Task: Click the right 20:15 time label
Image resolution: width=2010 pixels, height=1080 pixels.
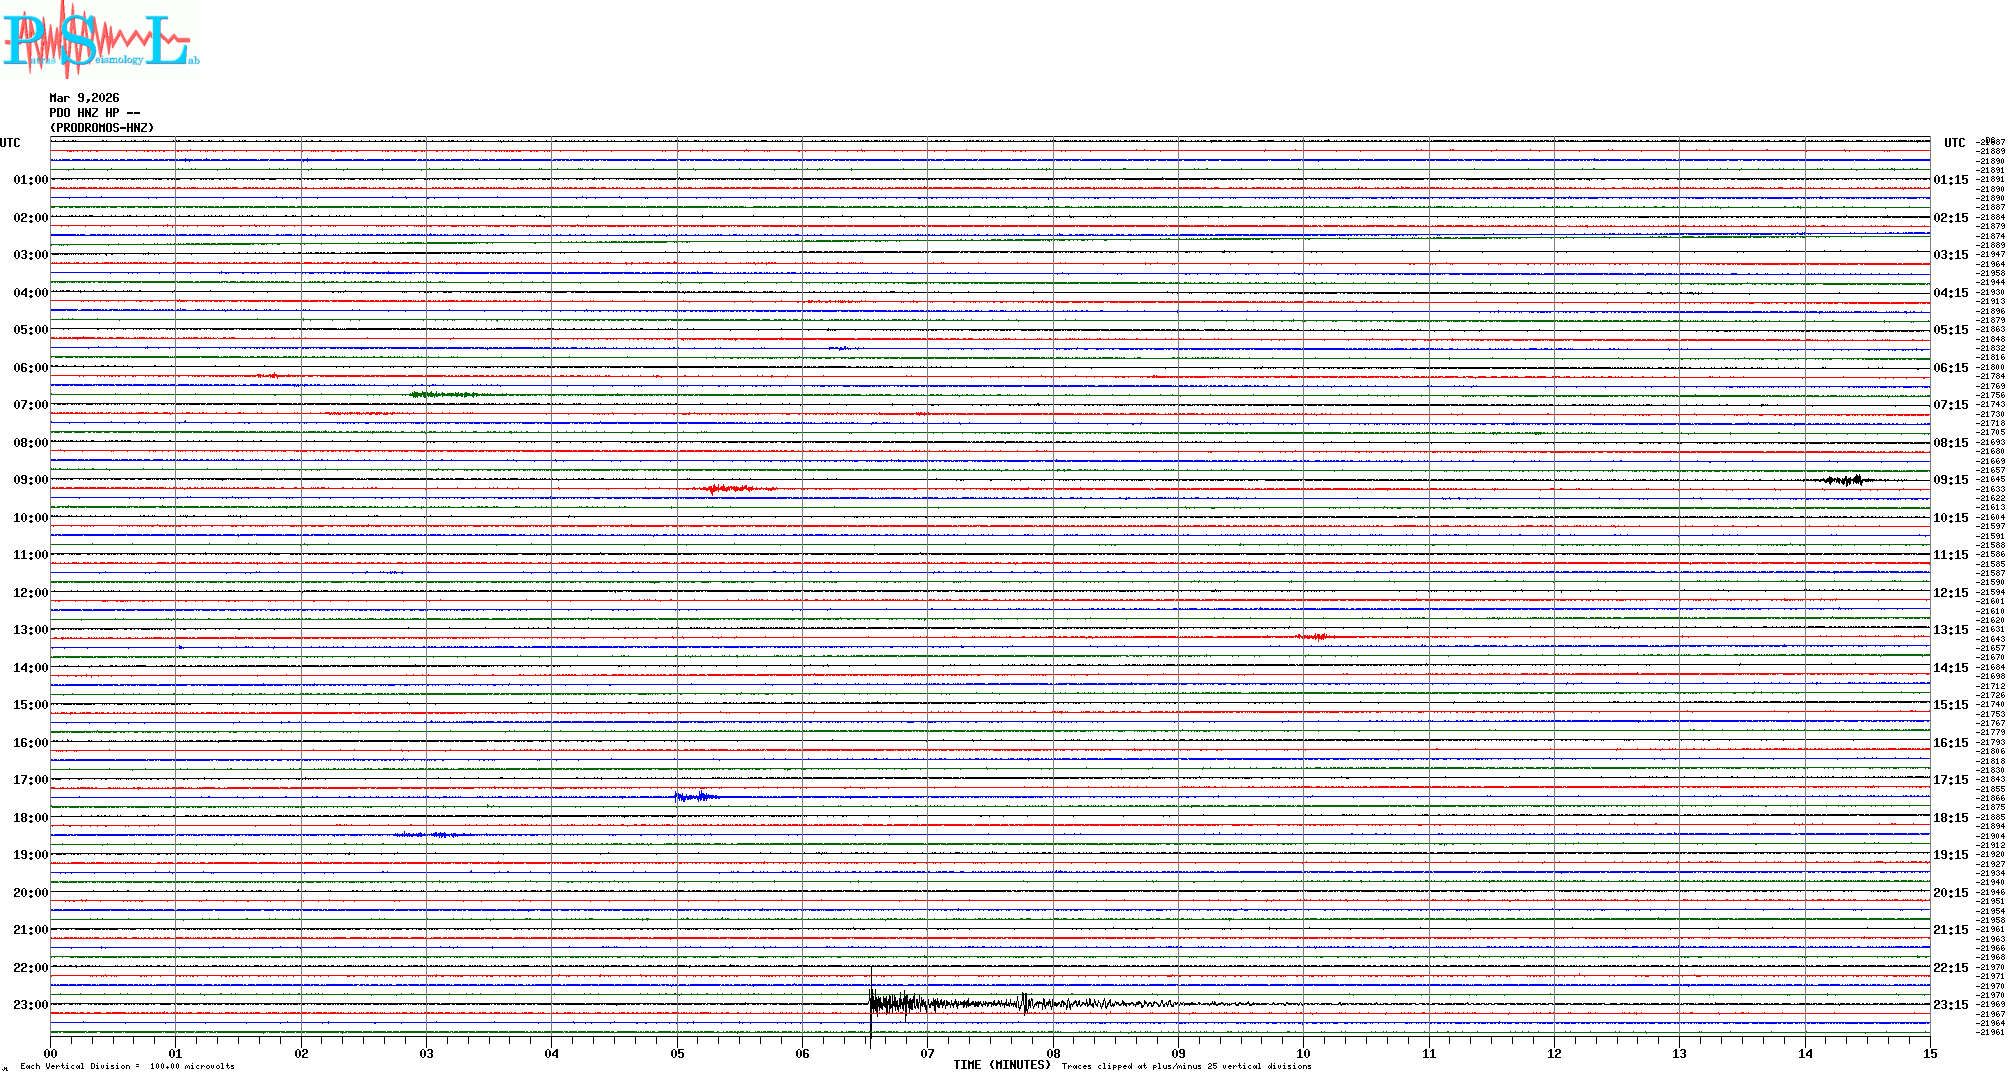Action: 1950,893
